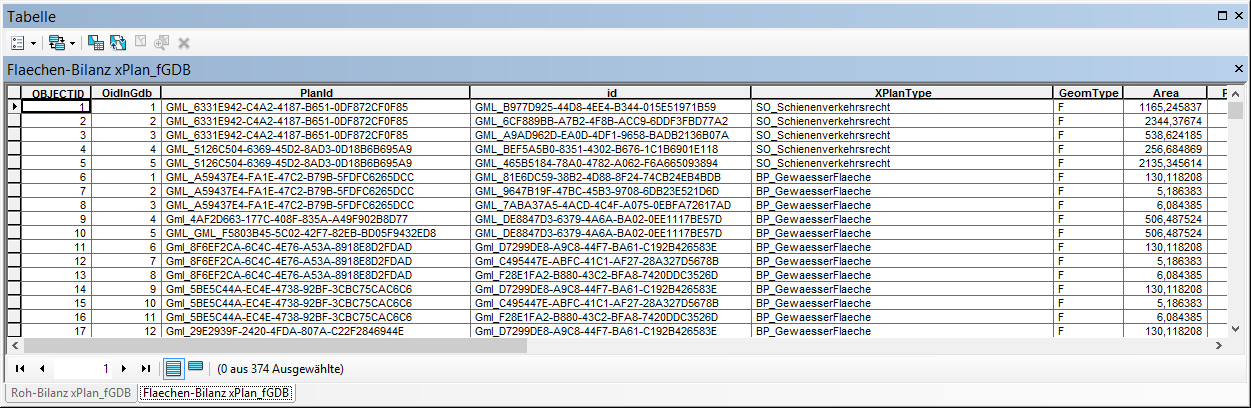The image size is (1251, 408).
Task: Click the XPlanType column header
Action: click(902, 93)
